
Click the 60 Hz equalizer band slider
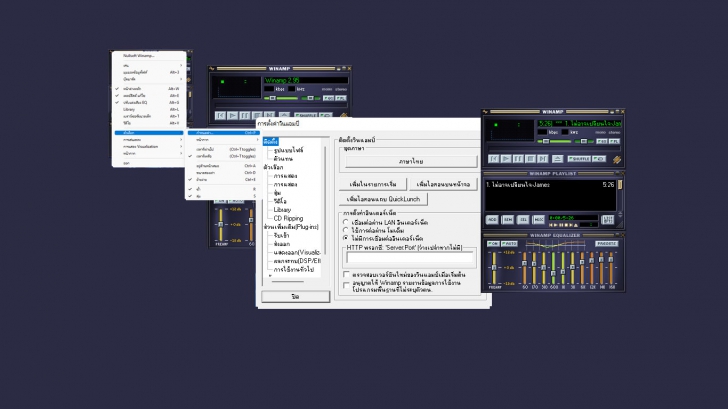point(525,268)
